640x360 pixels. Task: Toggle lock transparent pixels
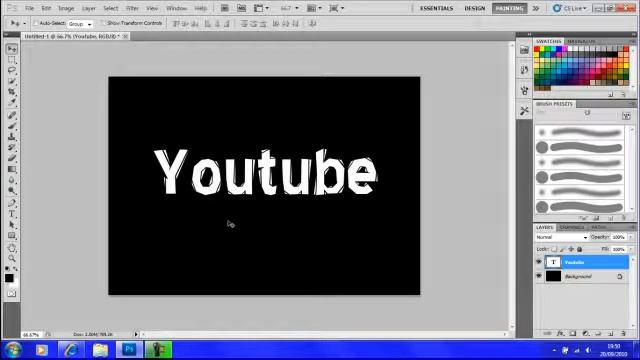[554, 249]
